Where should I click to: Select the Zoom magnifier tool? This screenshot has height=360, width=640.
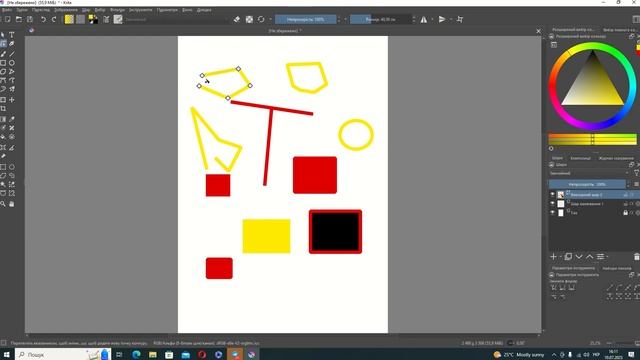coord(3,204)
